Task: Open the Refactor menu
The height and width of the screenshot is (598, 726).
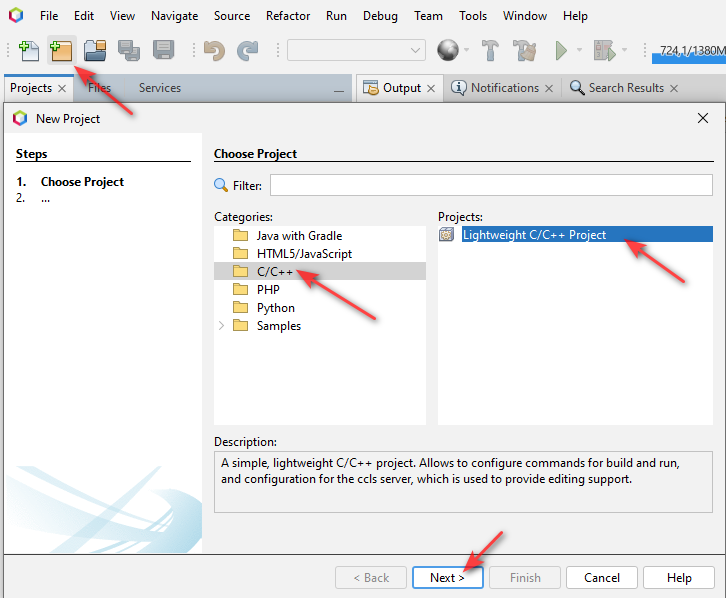Action: coord(287,16)
